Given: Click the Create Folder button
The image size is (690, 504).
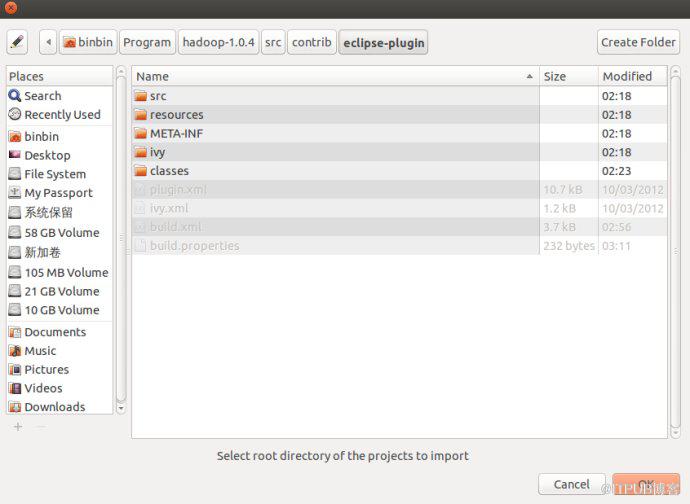Looking at the screenshot, I should point(638,42).
